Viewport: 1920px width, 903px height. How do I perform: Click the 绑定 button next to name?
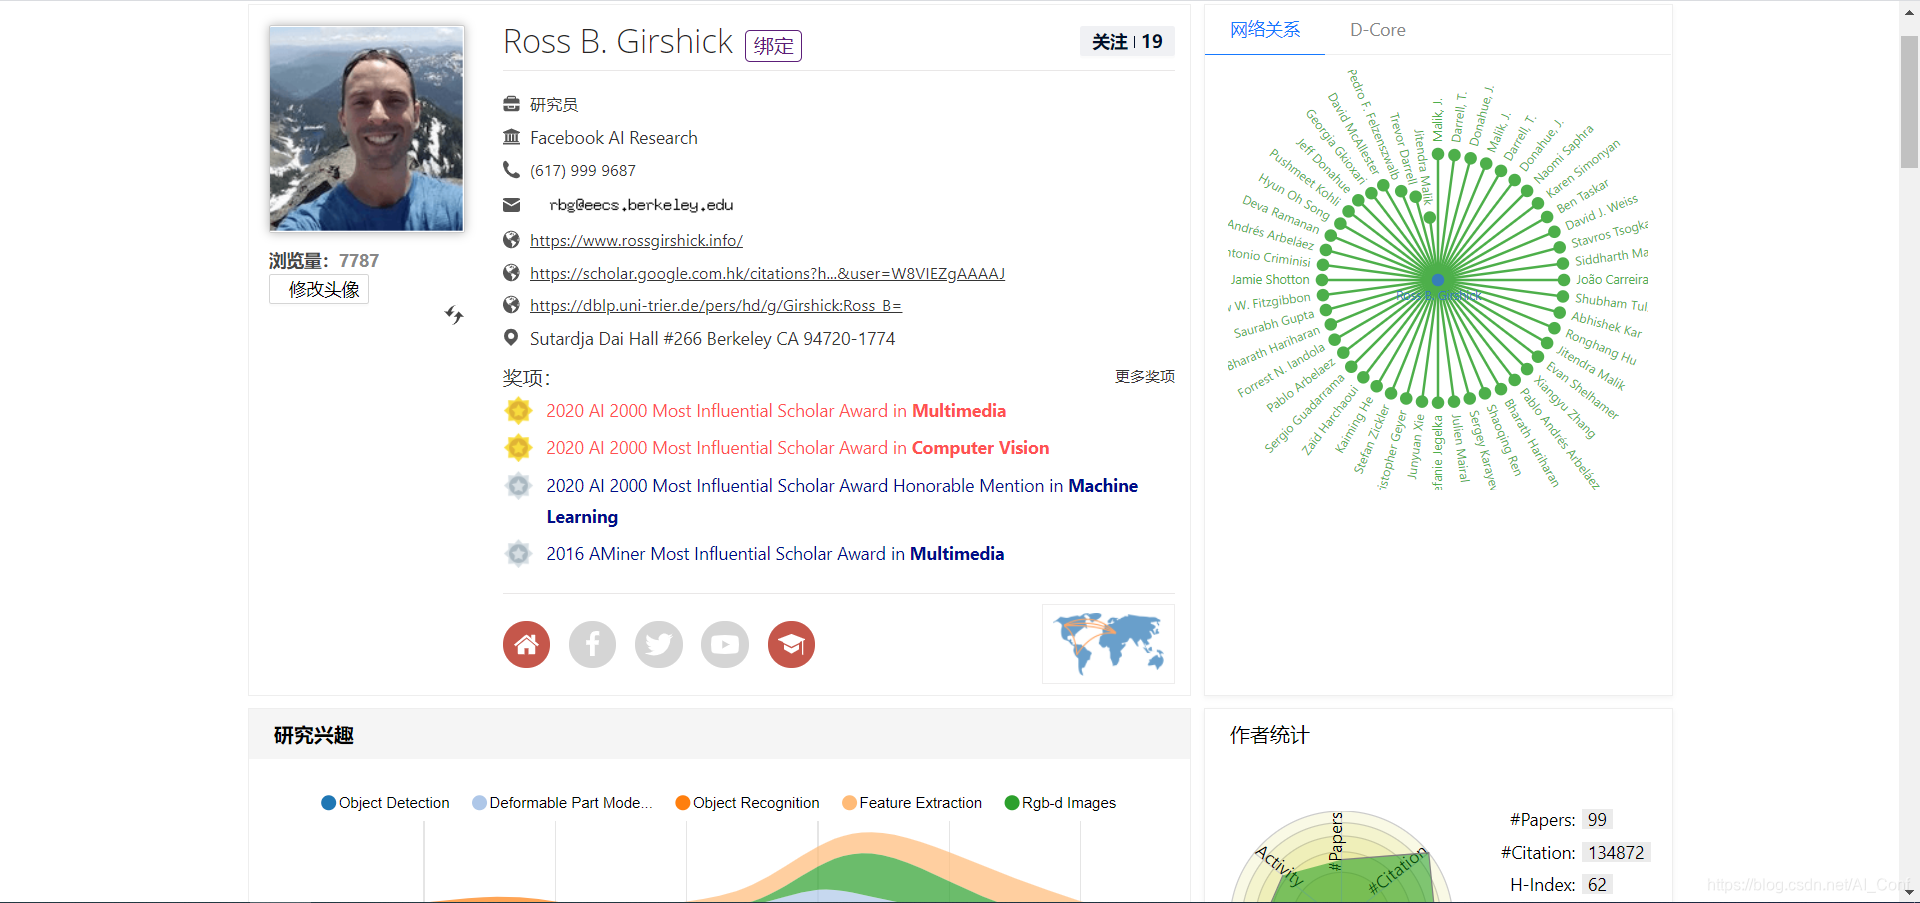pos(773,46)
